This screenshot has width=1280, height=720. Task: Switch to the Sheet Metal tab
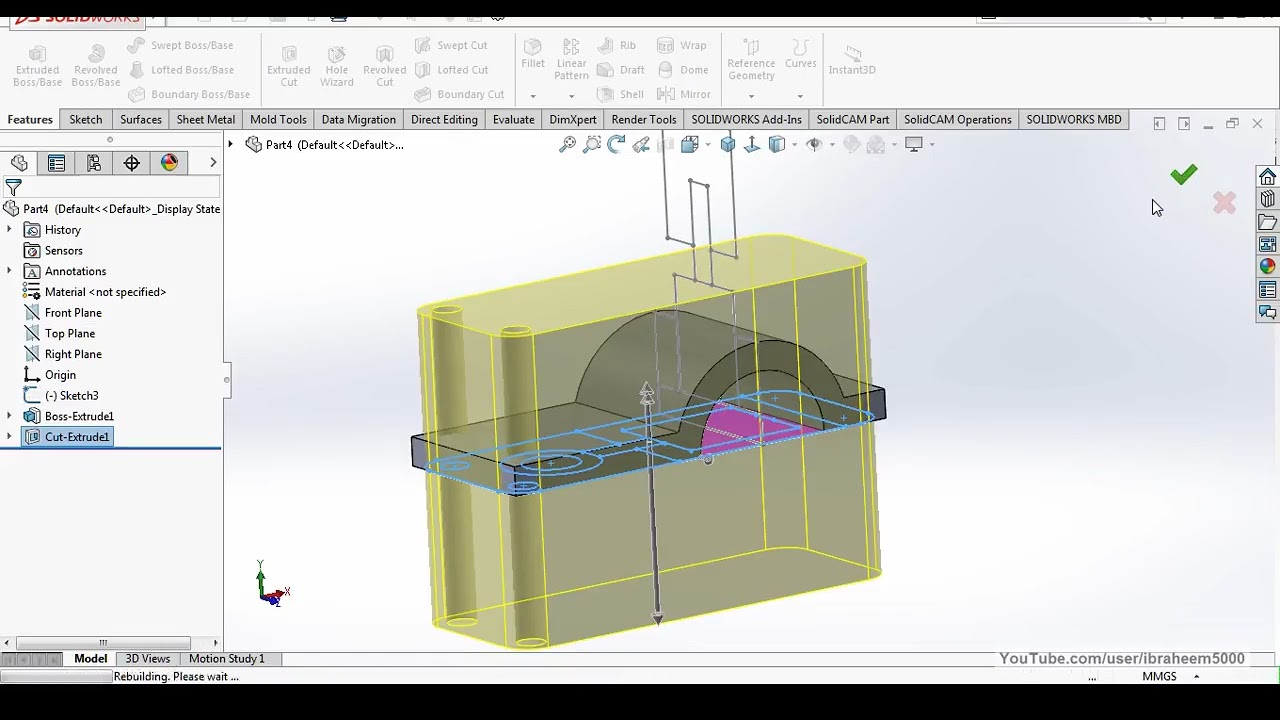tap(206, 120)
